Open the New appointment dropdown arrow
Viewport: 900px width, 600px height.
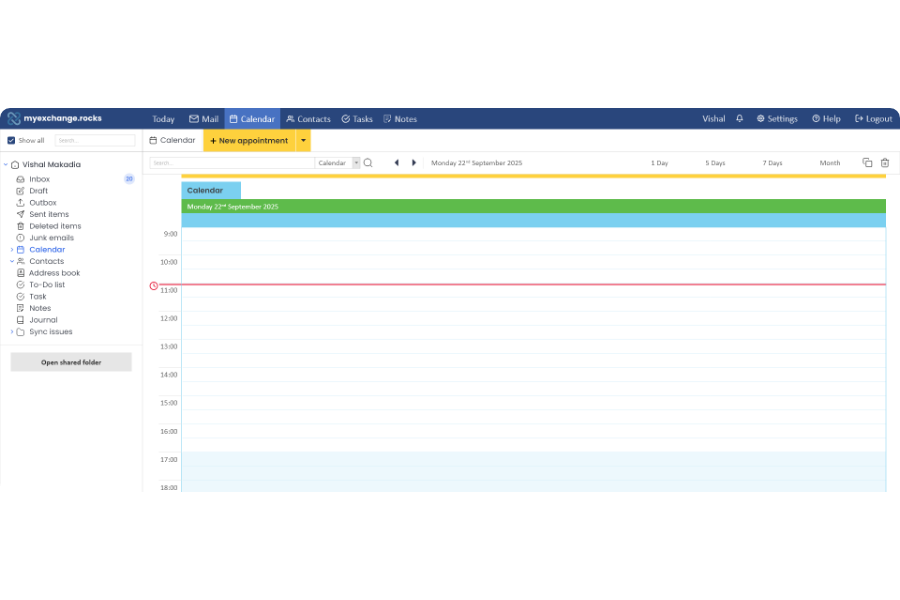point(303,141)
